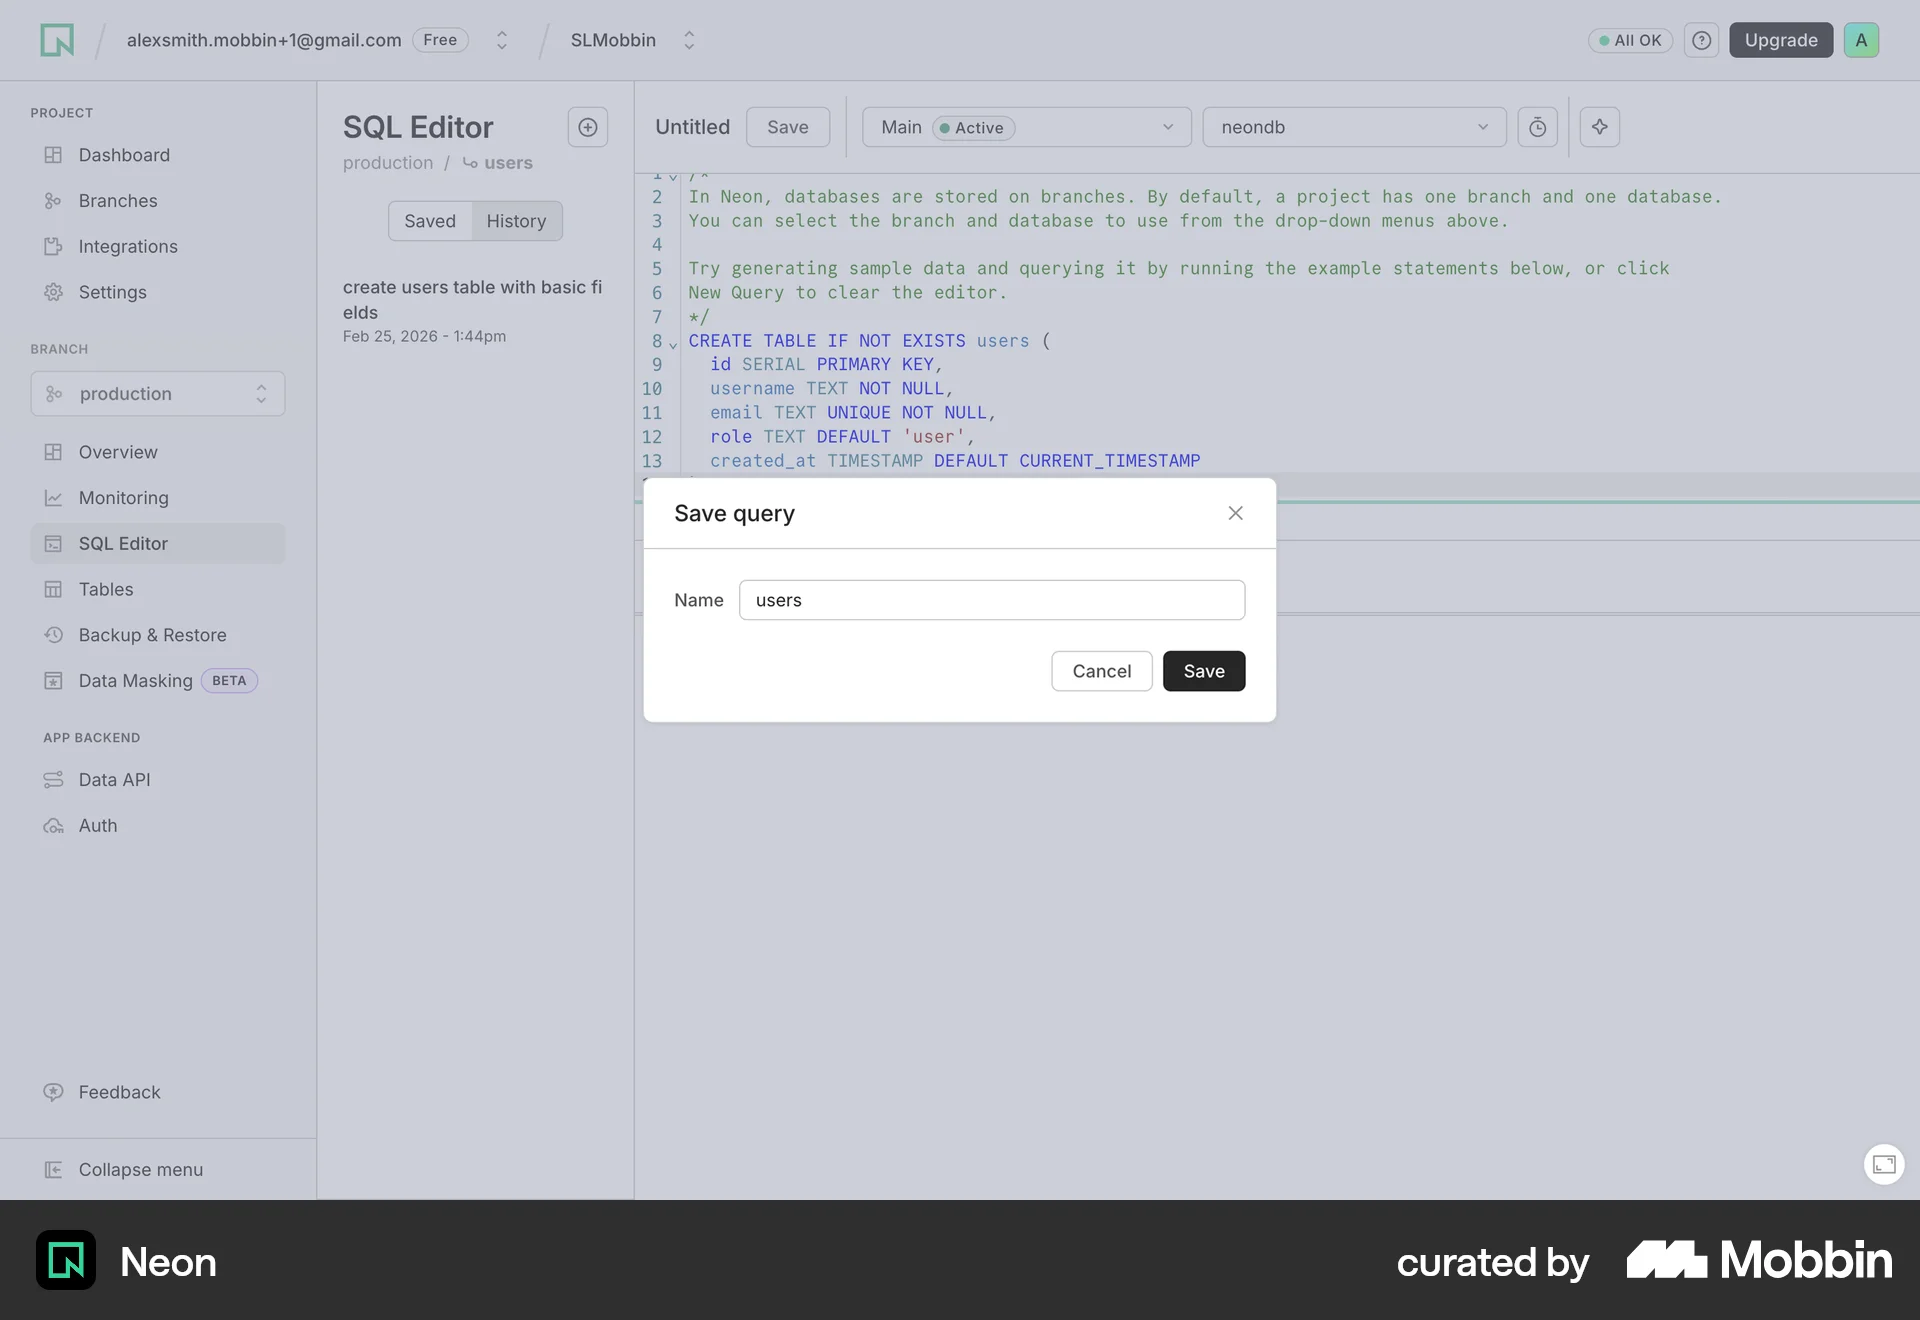The width and height of the screenshot is (1920, 1320).
Task: Click Collapse menu label
Action: pos(141,1169)
